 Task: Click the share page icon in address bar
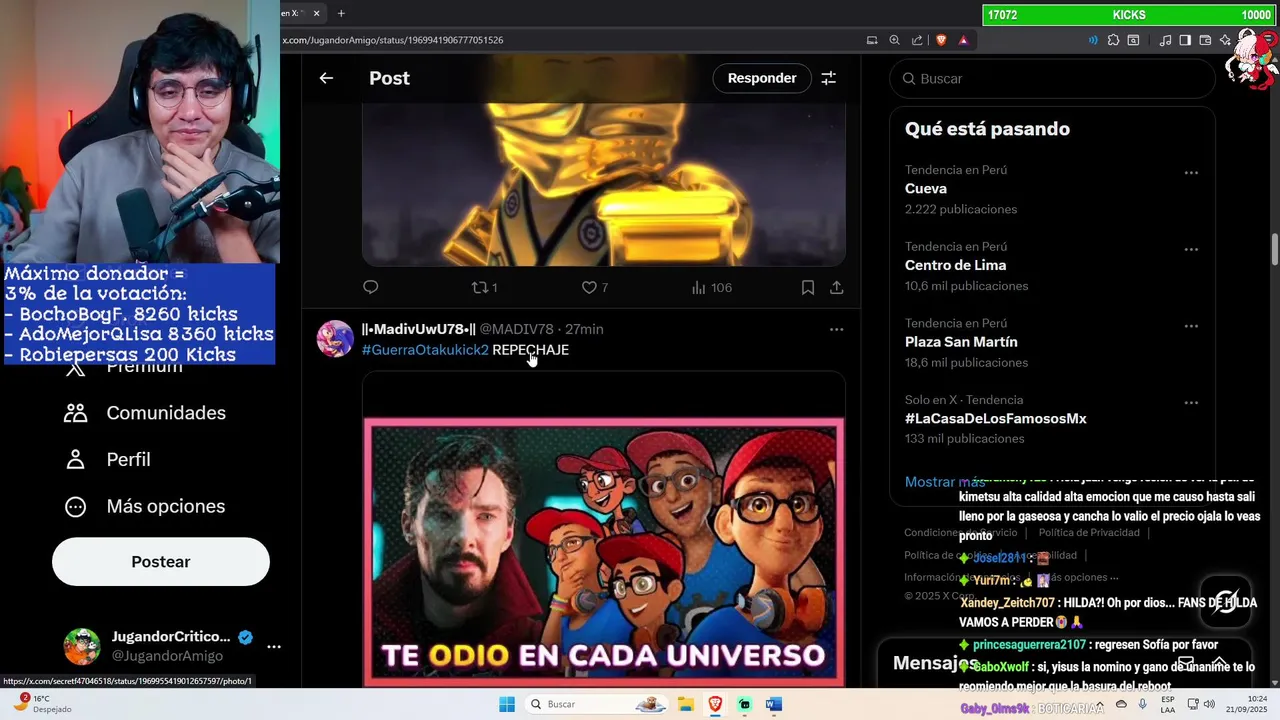click(917, 40)
